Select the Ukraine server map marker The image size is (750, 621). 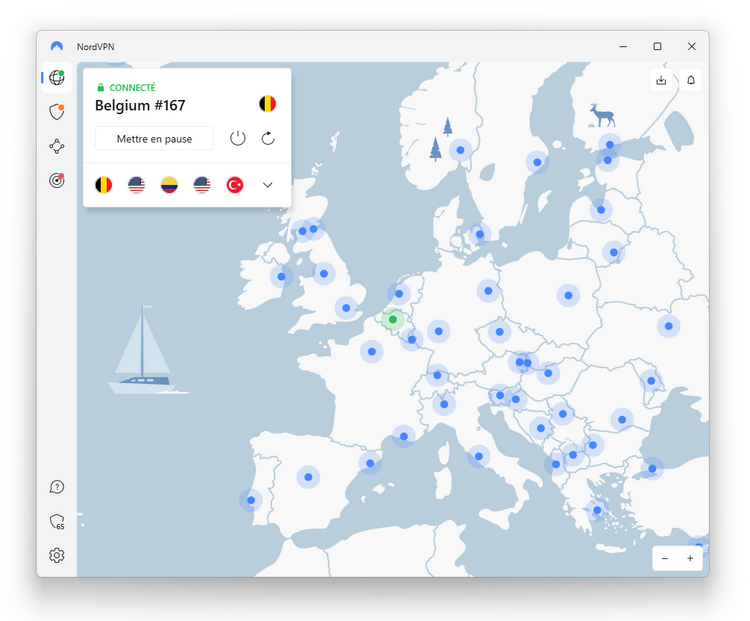pos(669,326)
